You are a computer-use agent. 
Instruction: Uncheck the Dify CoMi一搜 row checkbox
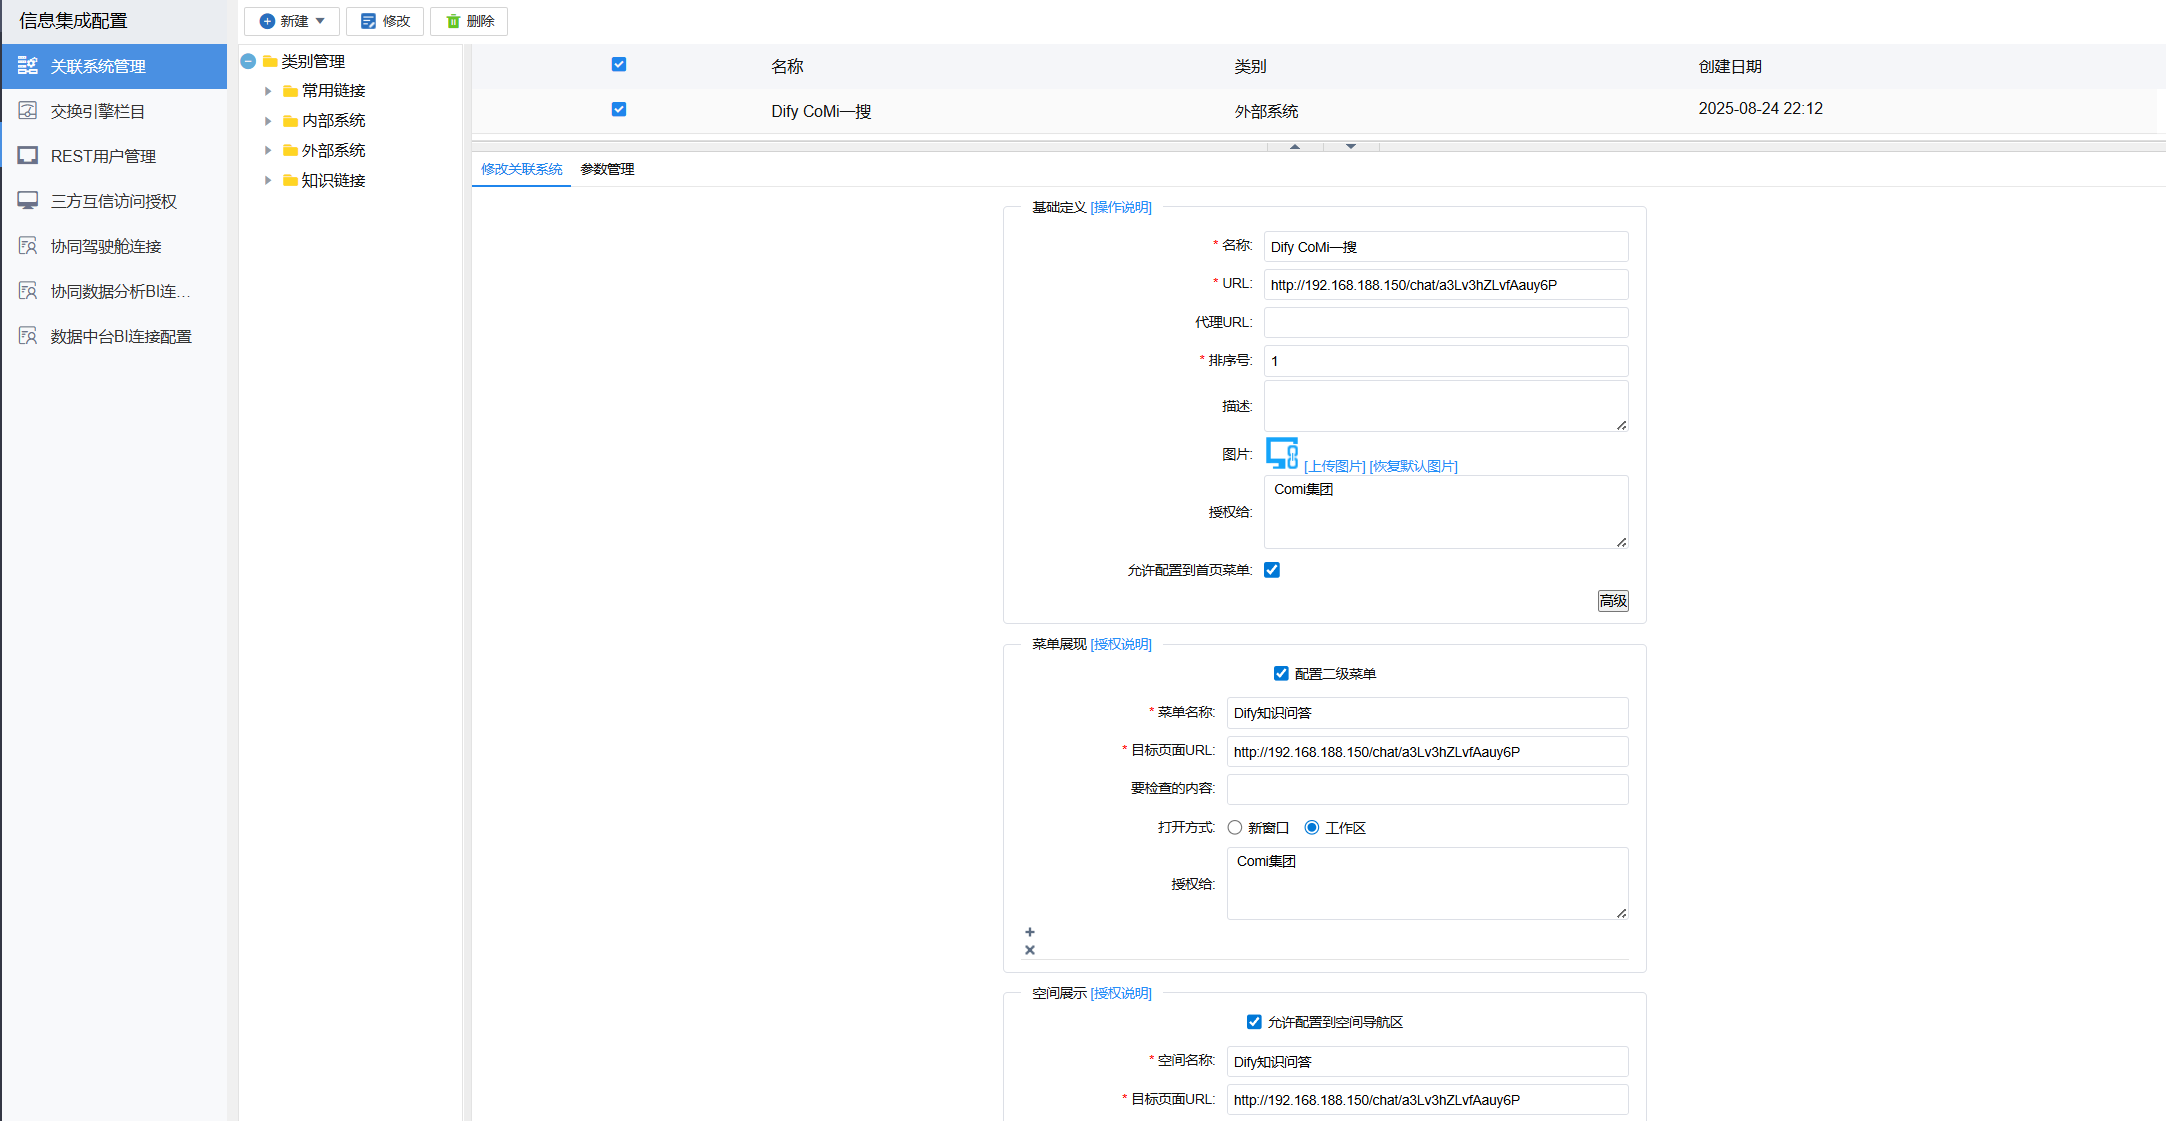click(x=619, y=109)
